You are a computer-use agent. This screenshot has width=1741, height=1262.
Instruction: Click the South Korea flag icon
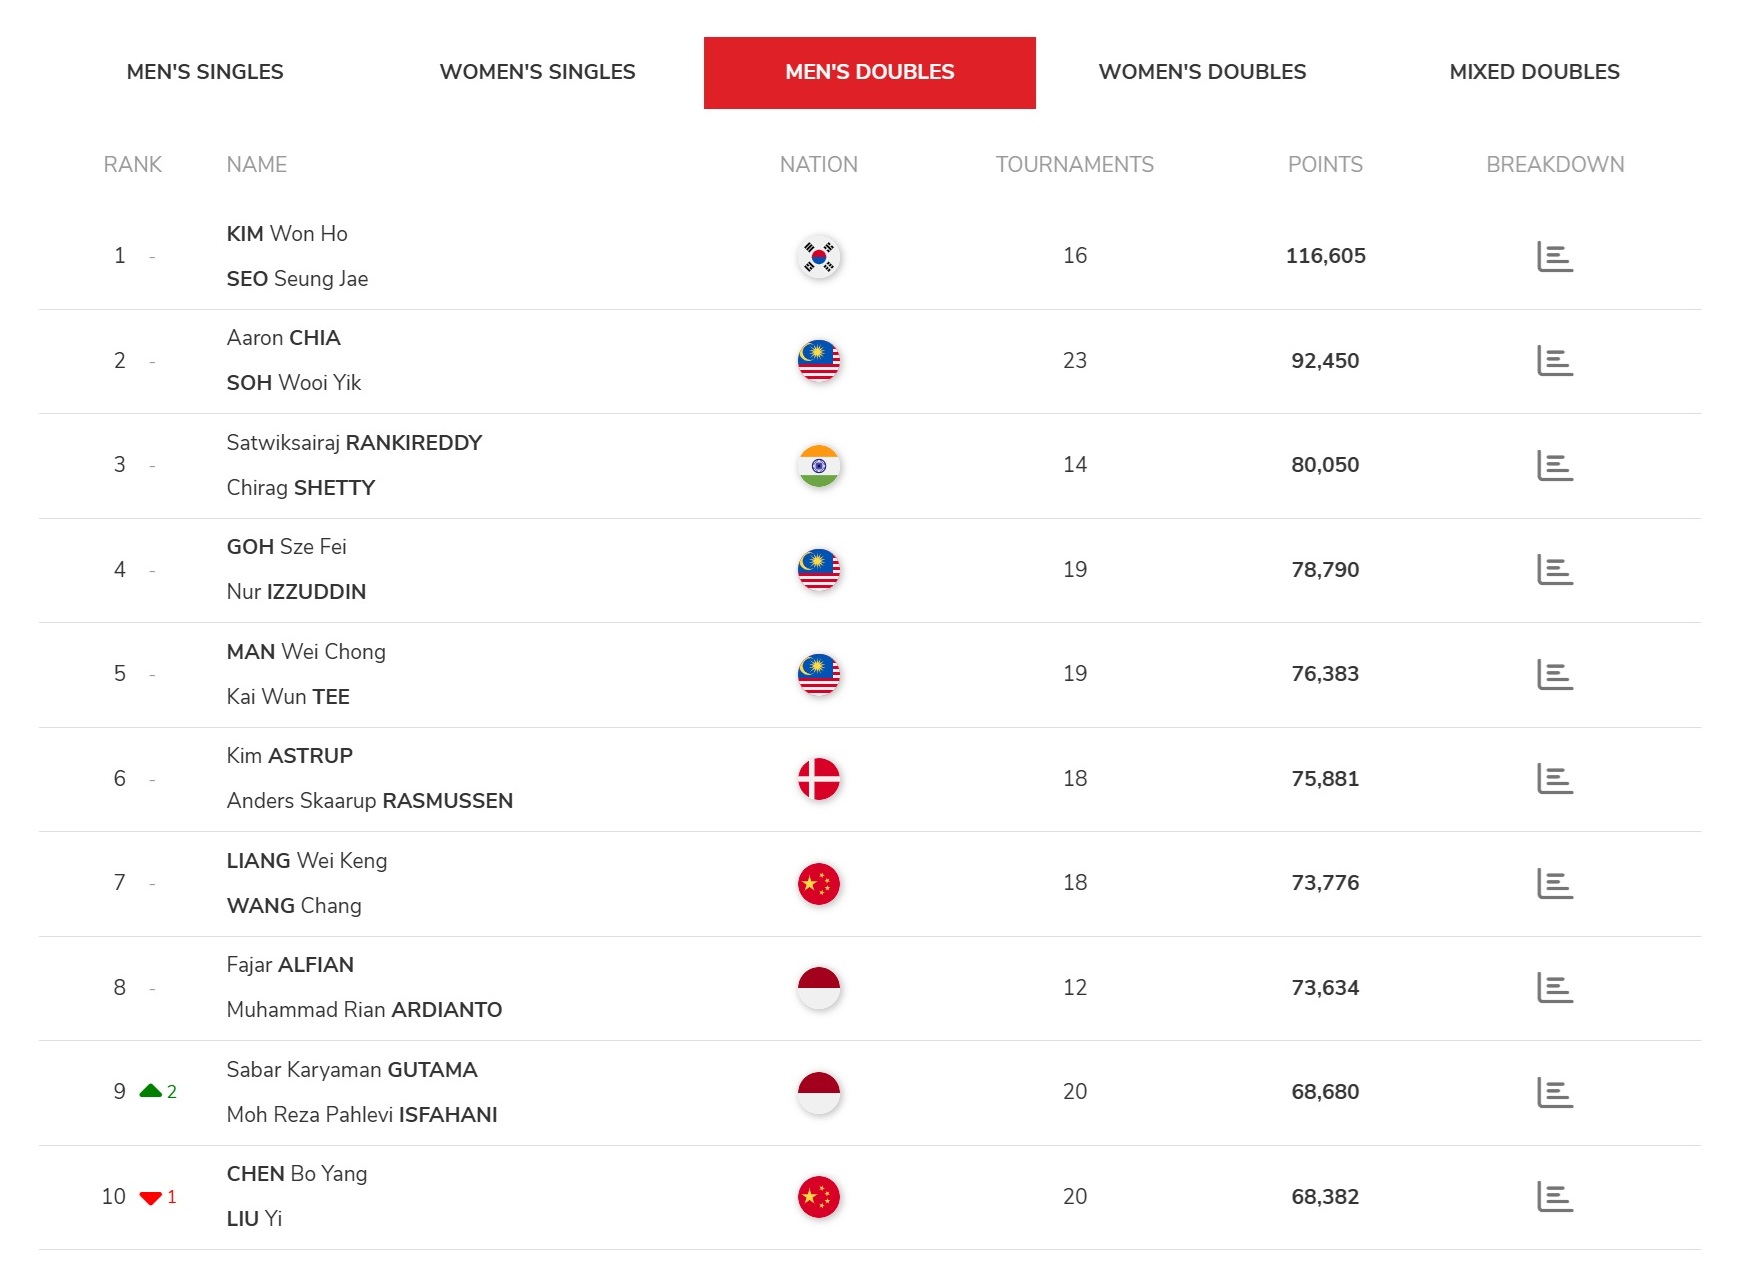coord(819,257)
